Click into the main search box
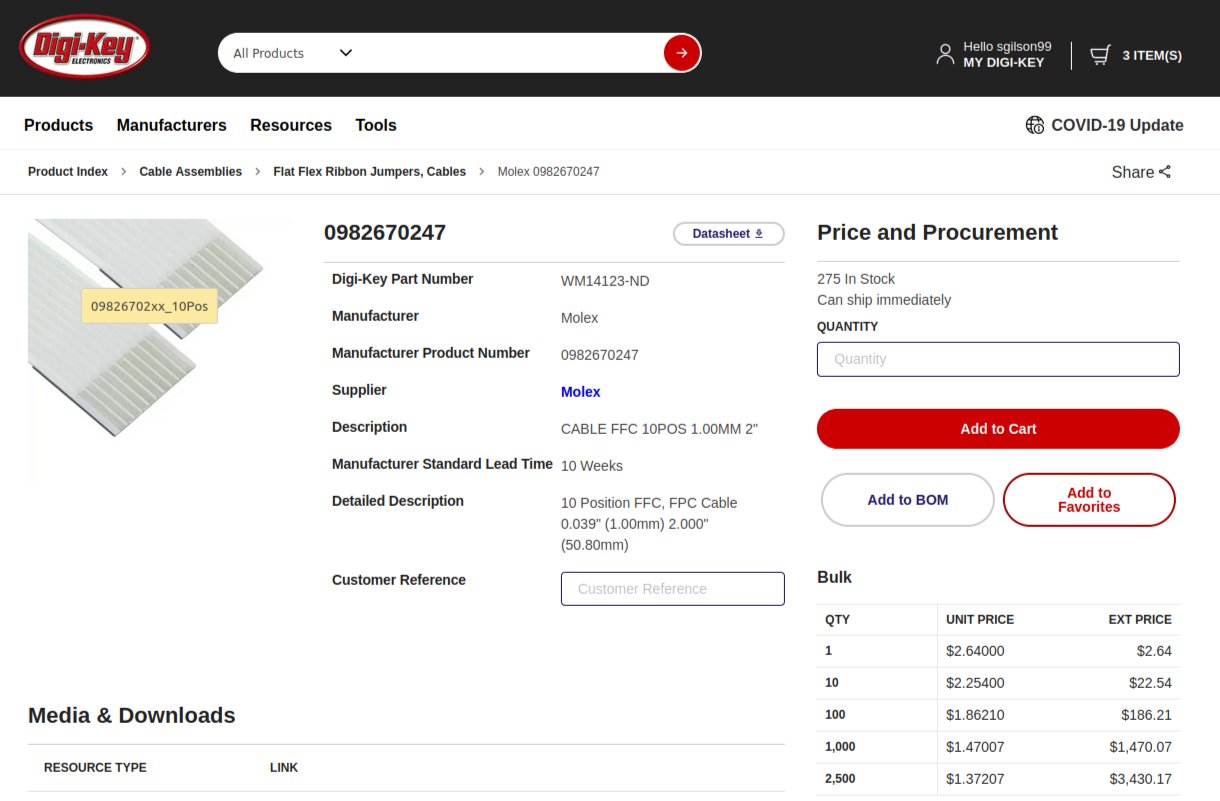Viewport: 1220px width, 801px height. pos(510,53)
